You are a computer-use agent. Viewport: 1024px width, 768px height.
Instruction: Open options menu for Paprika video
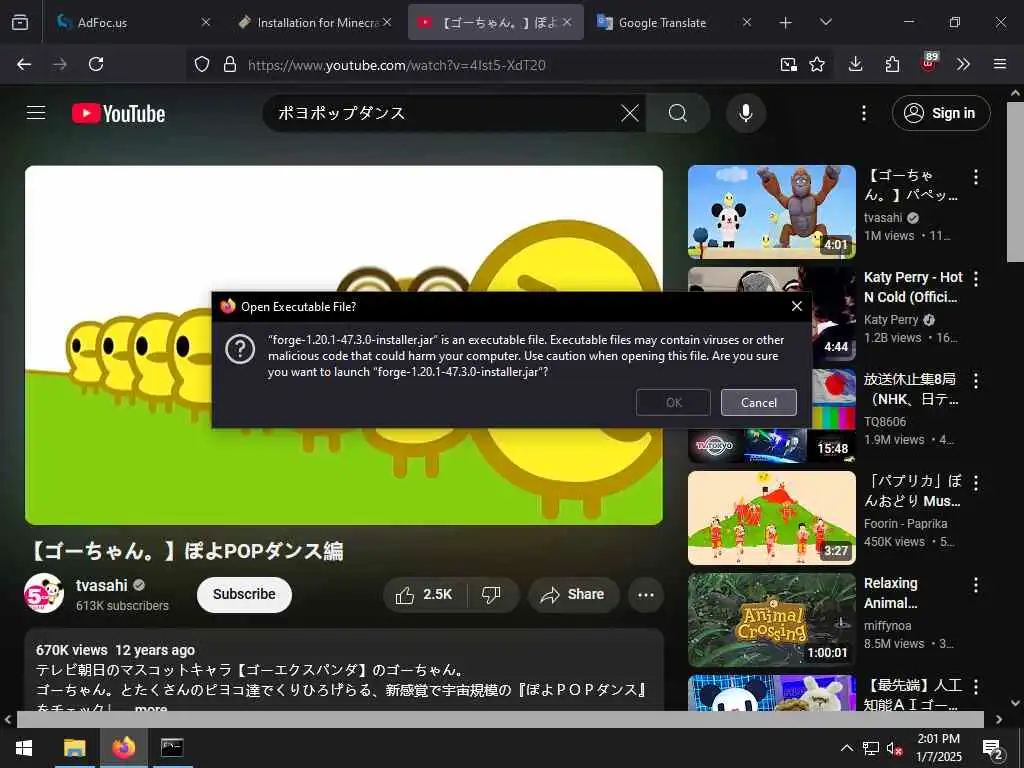976,483
